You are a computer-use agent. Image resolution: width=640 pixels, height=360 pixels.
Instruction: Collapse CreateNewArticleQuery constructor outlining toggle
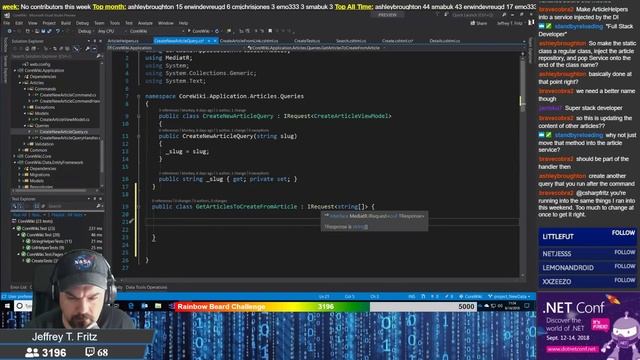139,136
